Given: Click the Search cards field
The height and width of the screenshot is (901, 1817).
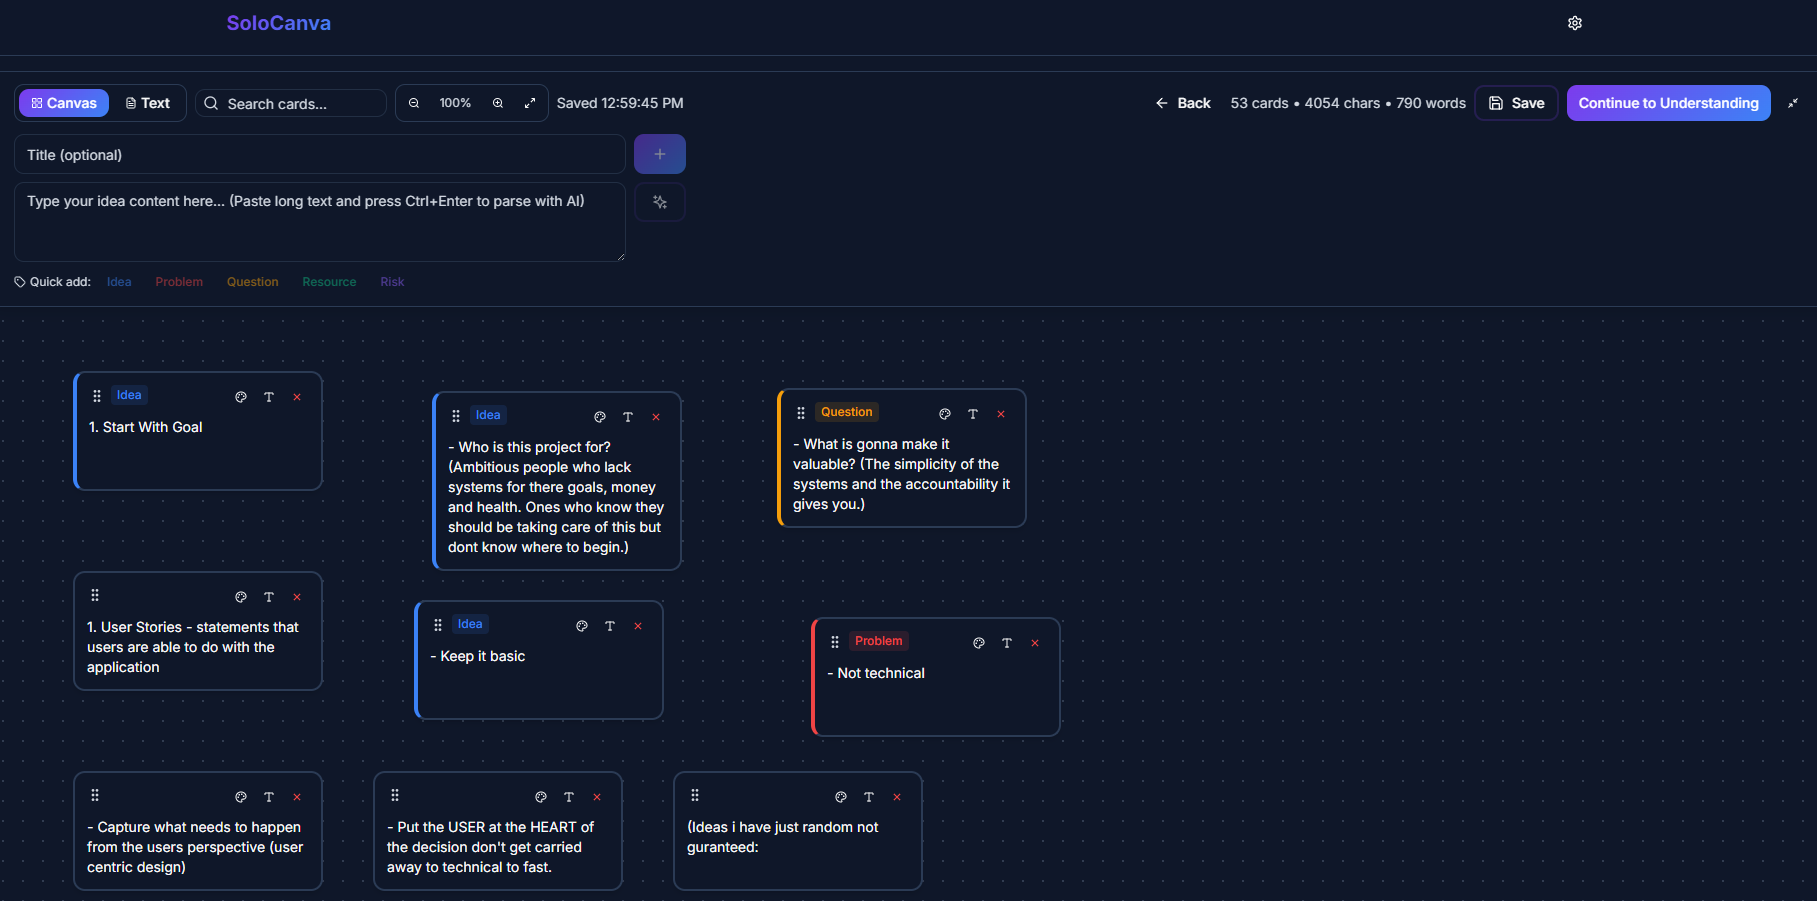Looking at the screenshot, I should tap(290, 102).
